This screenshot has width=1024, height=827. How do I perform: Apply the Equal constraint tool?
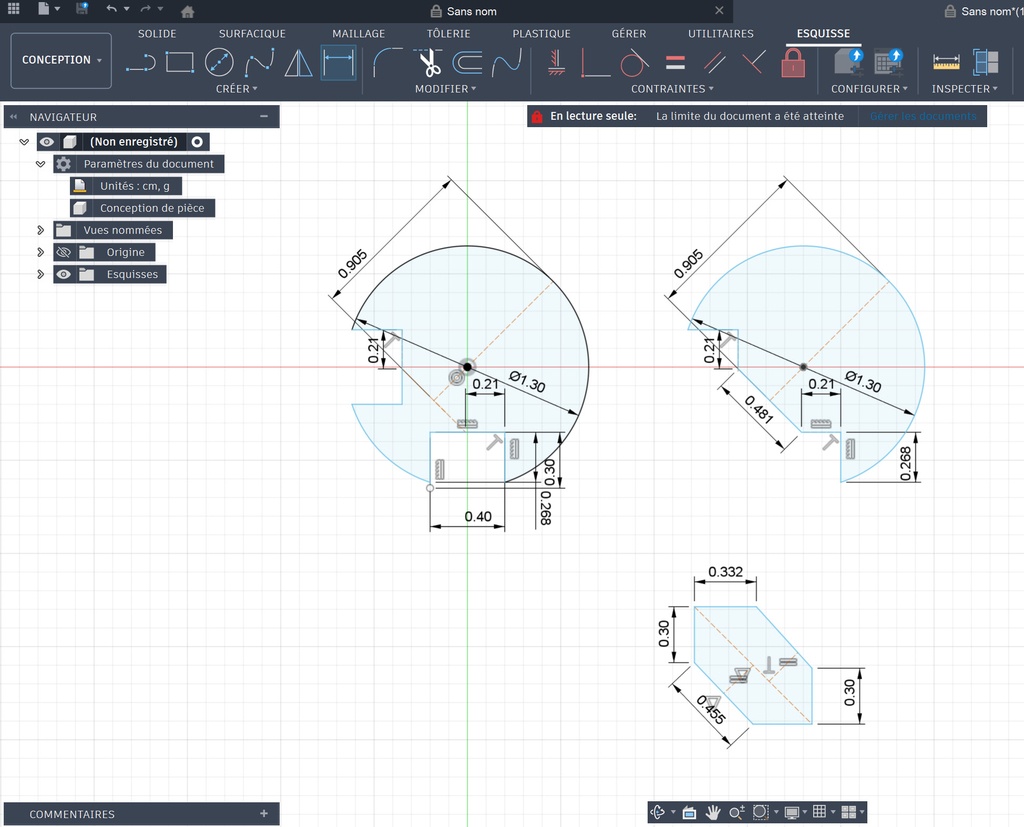pos(675,63)
